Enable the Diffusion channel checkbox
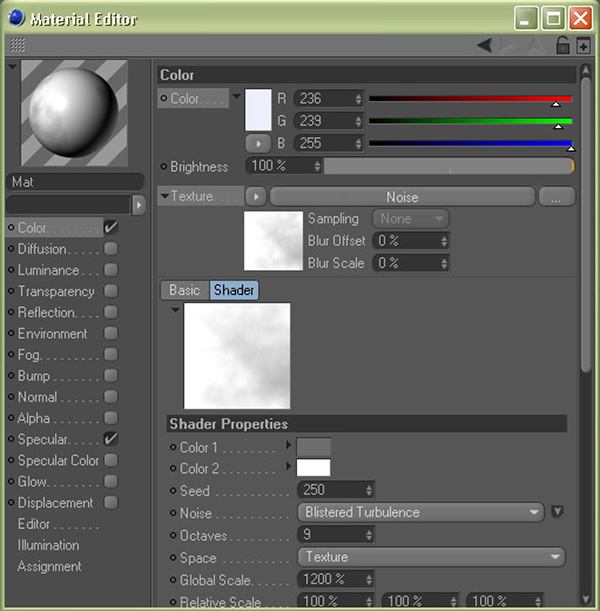 point(111,249)
